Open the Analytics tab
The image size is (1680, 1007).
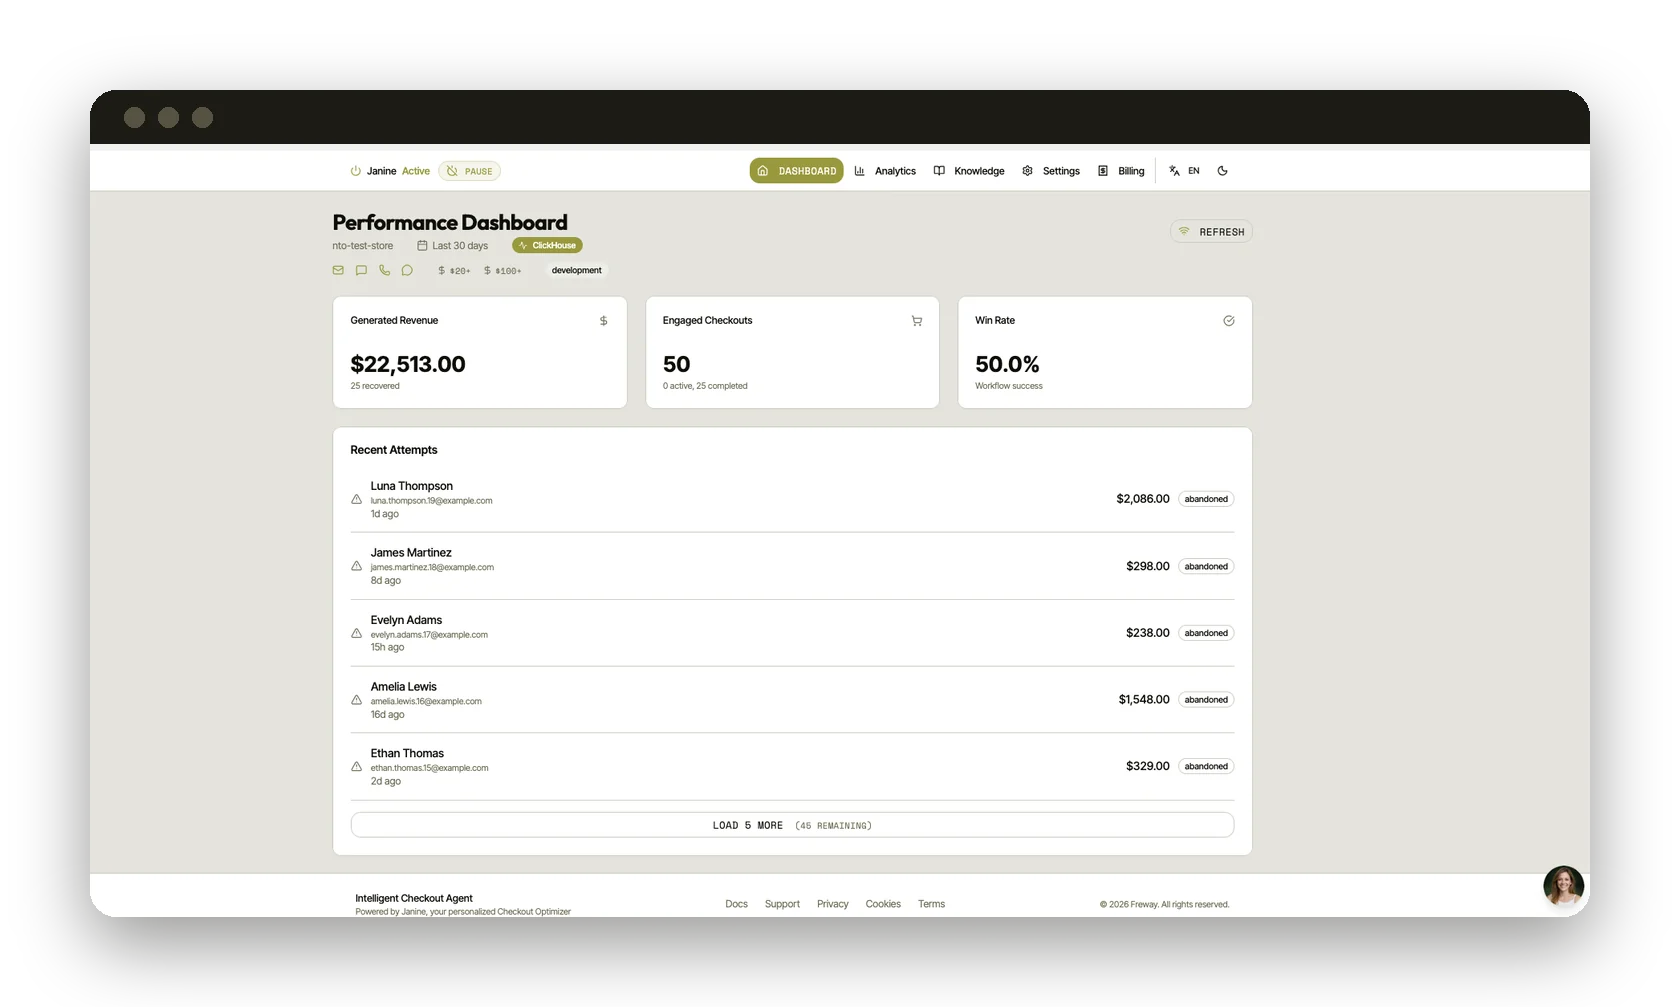tap(885, 171)
